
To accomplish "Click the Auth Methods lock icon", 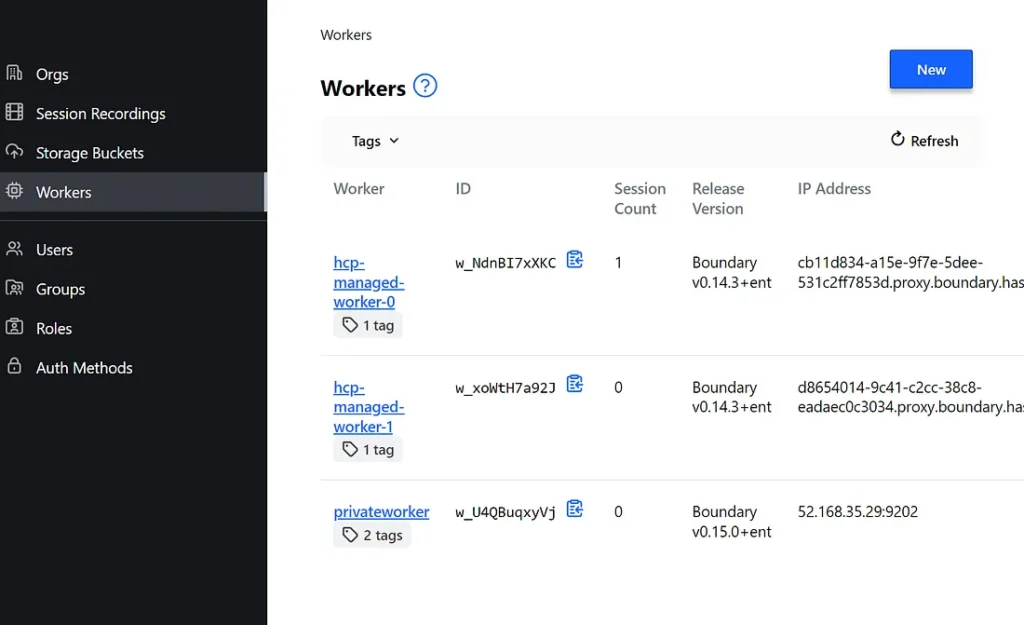I will point(14,366).
